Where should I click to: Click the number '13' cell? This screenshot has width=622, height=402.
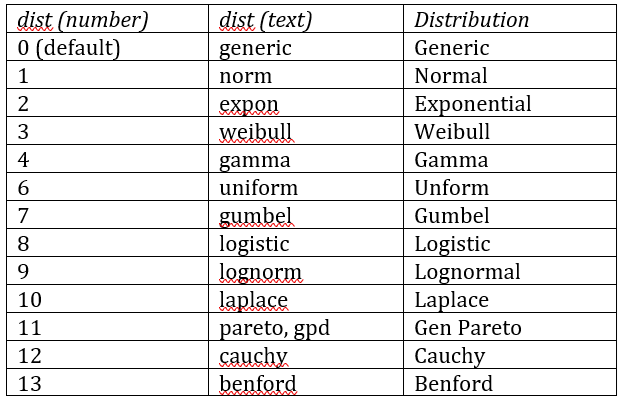click(107, 383)
